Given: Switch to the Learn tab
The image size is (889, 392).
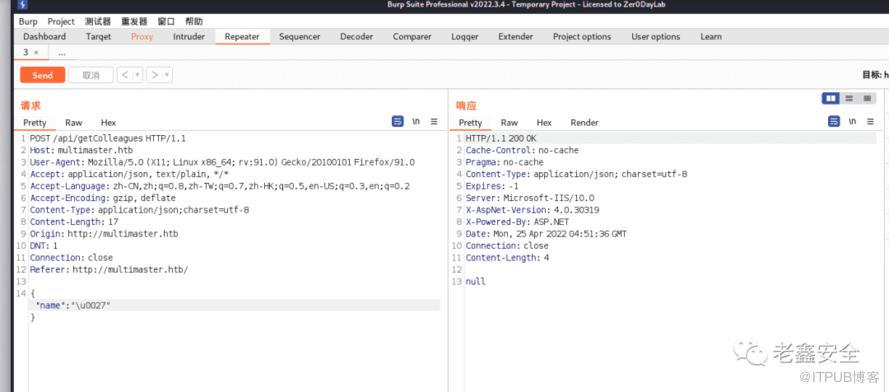Looking at the screenshot, I should 711,36.
